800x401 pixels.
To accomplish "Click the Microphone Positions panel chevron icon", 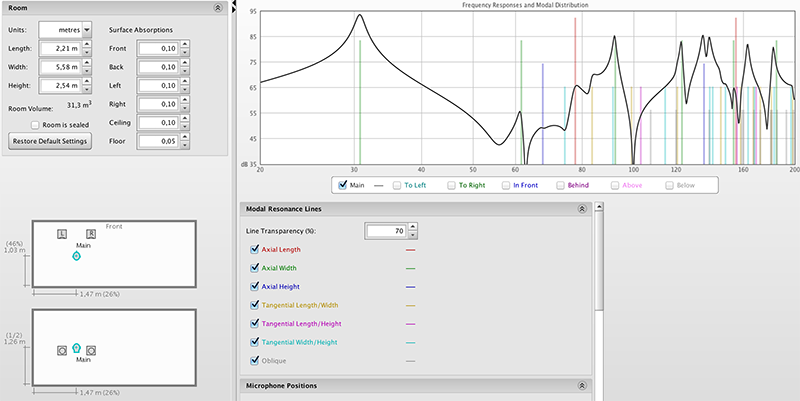I will point(582,385).
